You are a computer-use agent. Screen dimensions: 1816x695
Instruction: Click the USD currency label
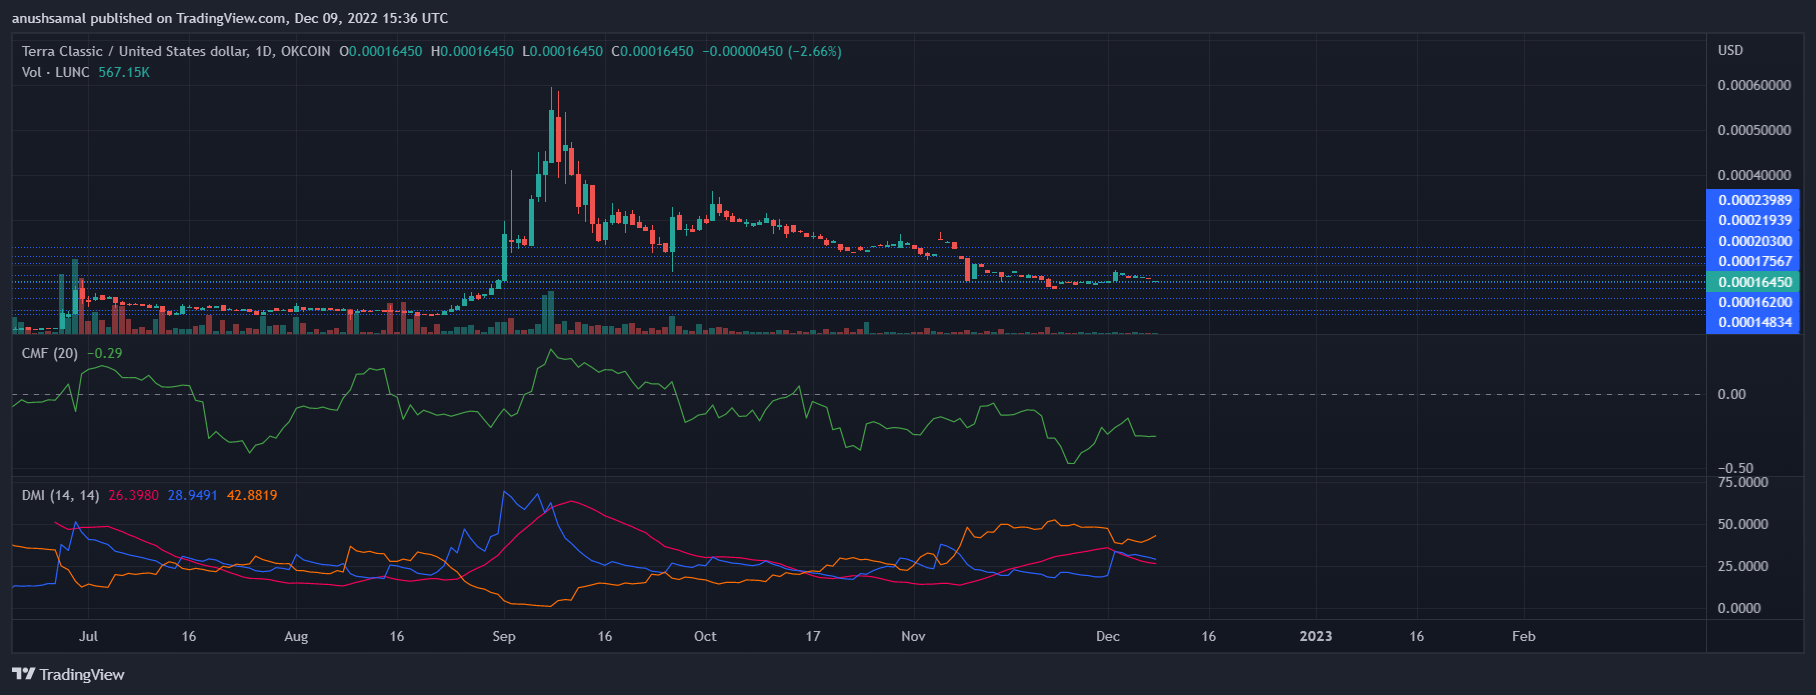coord(1730,50)
